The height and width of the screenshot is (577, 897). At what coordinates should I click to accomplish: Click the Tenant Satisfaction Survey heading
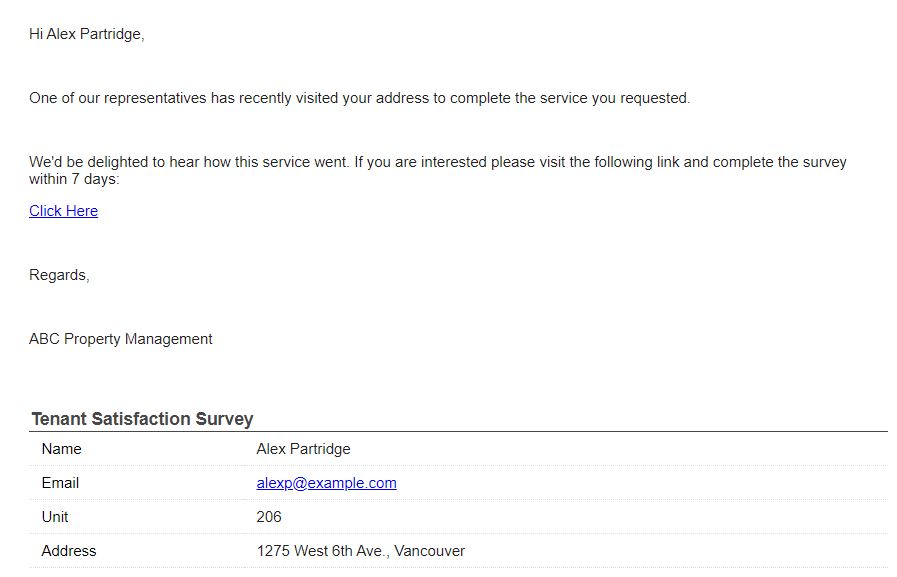coord(142,419)
